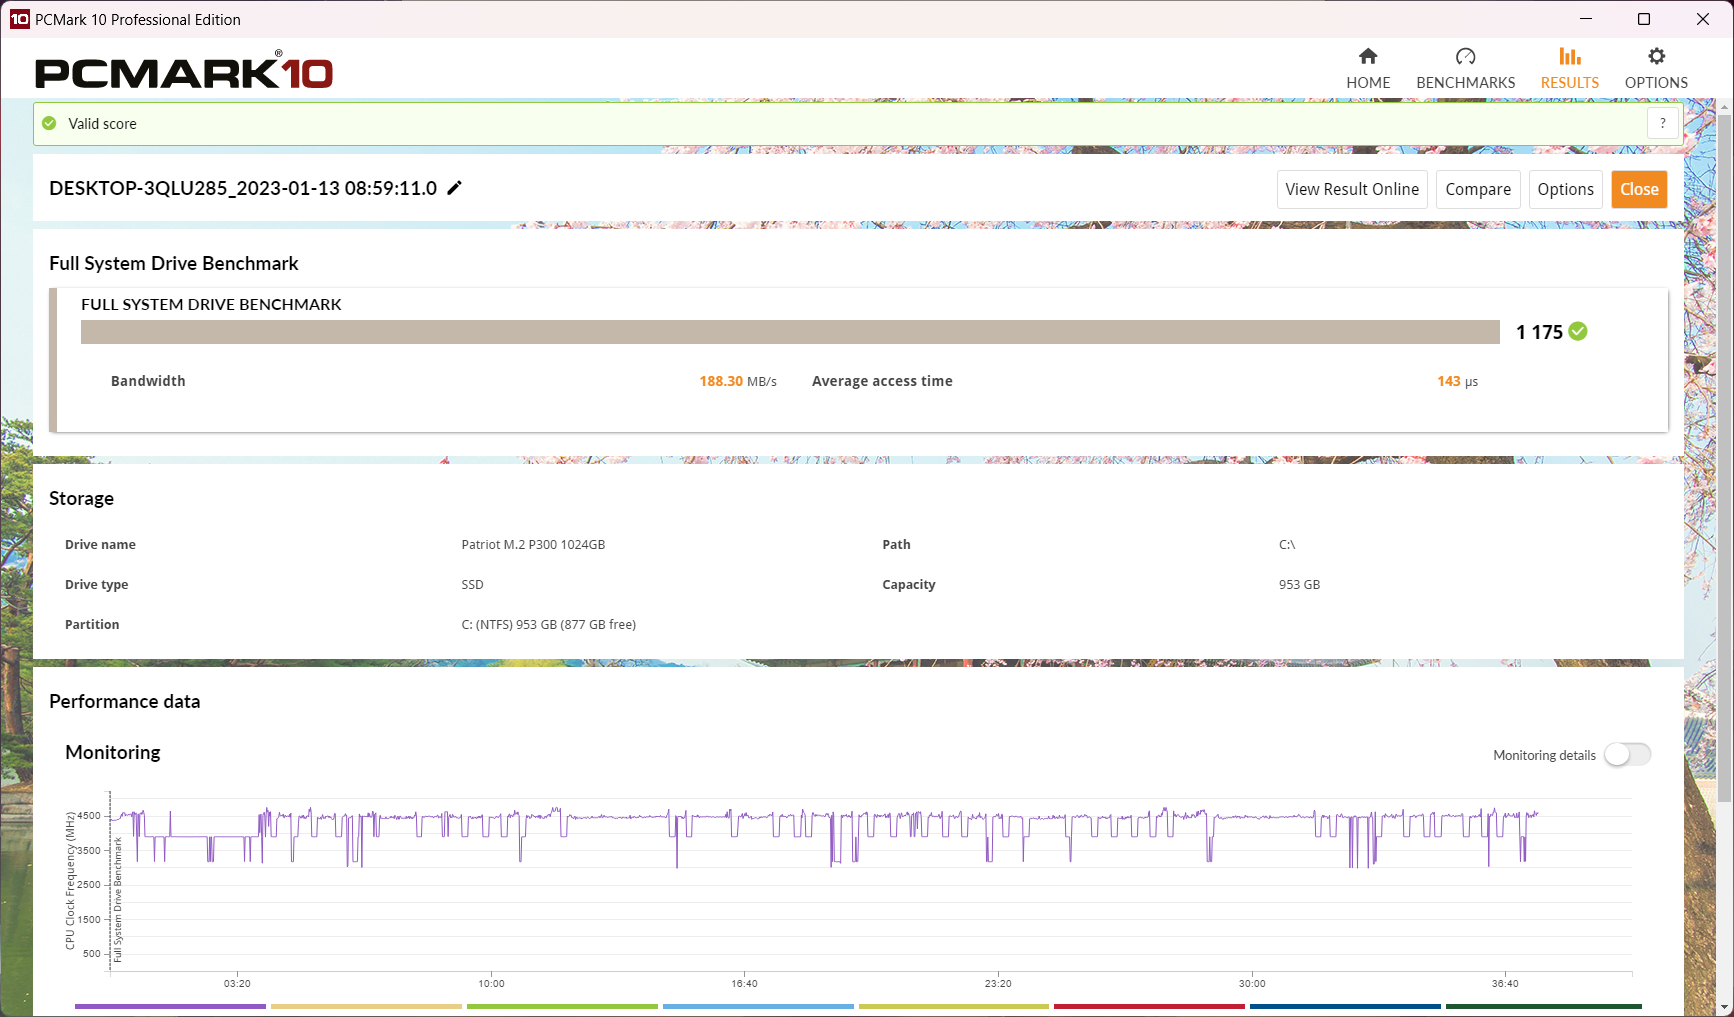Viewport: 1734px width, 1017px height.
Task: Click the red legend color bar
Action: (x=1149, y=1006)
